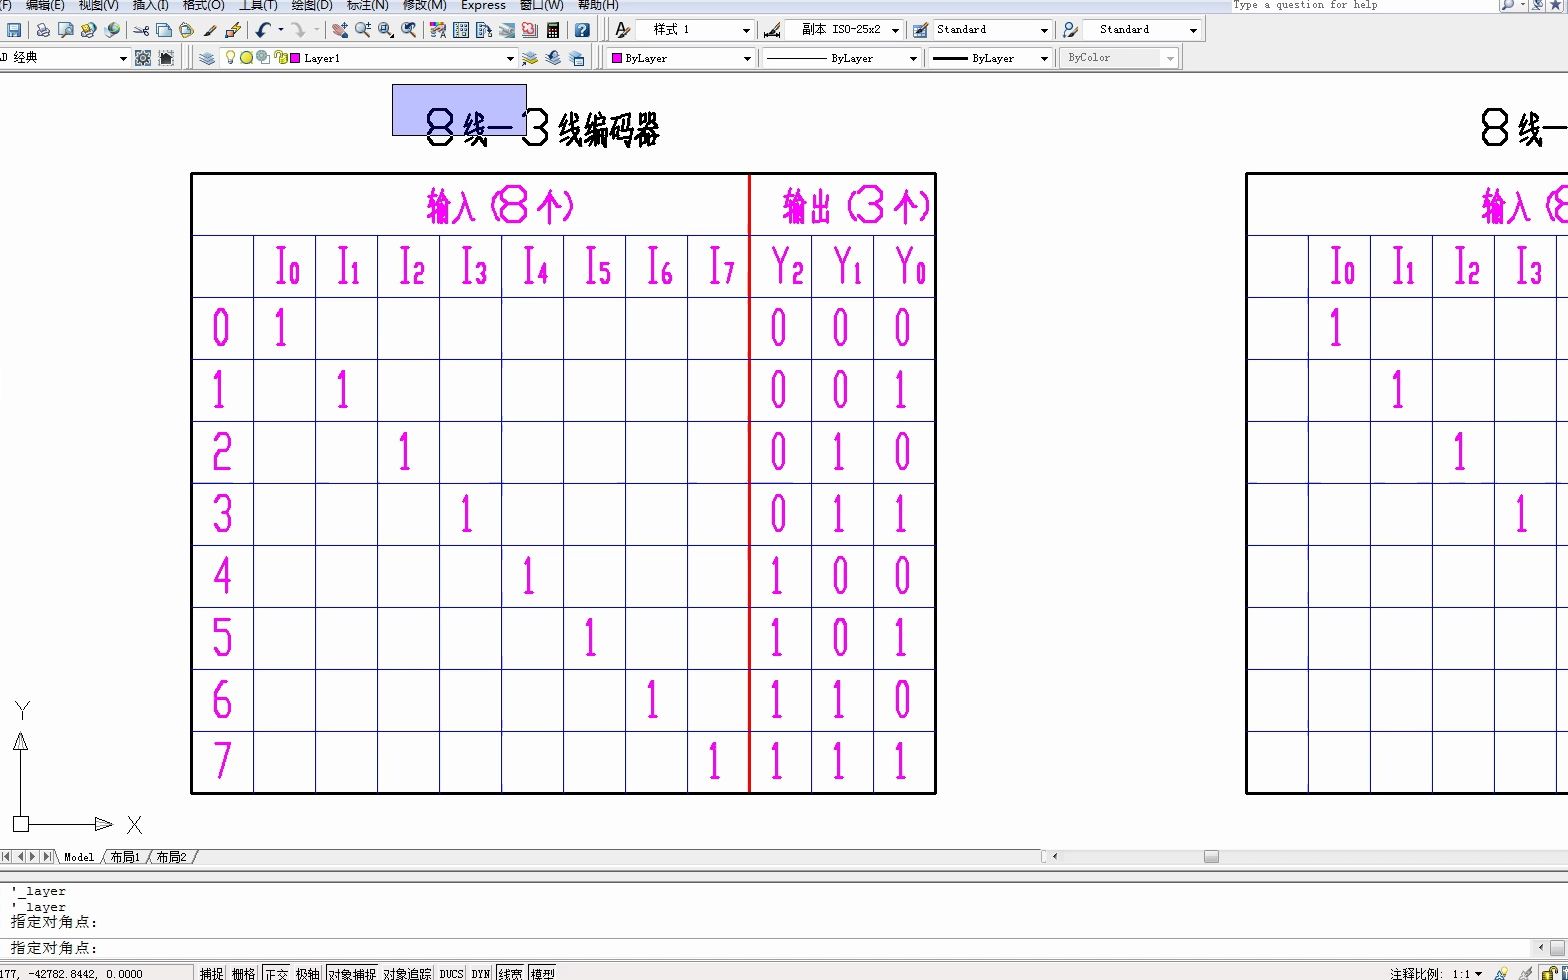Open the Layer Properties Manager icon
Image resolution: width=1568 pixels, height=980 pixels.
coord(207,58)
